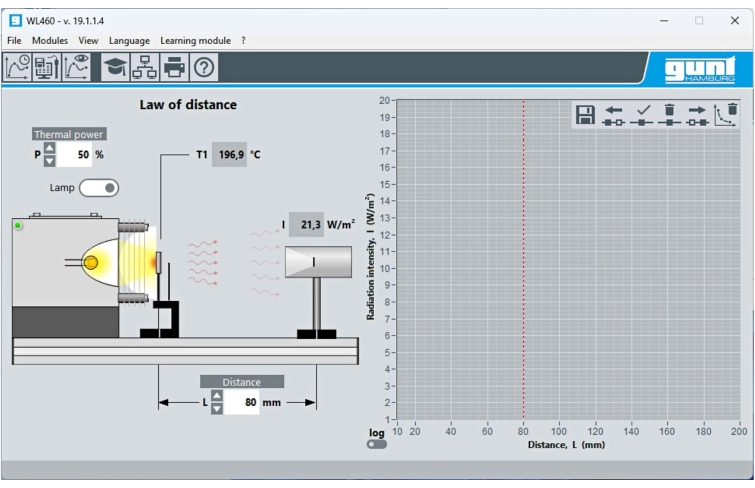Open the Language menu

pyautogui.click(x=129, y=41)
